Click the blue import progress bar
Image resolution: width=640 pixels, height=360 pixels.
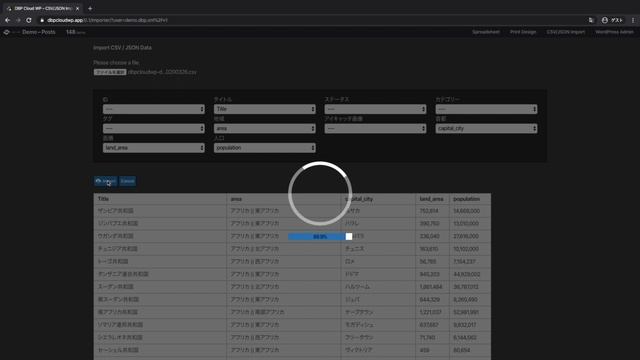click(x=317, y=237)
